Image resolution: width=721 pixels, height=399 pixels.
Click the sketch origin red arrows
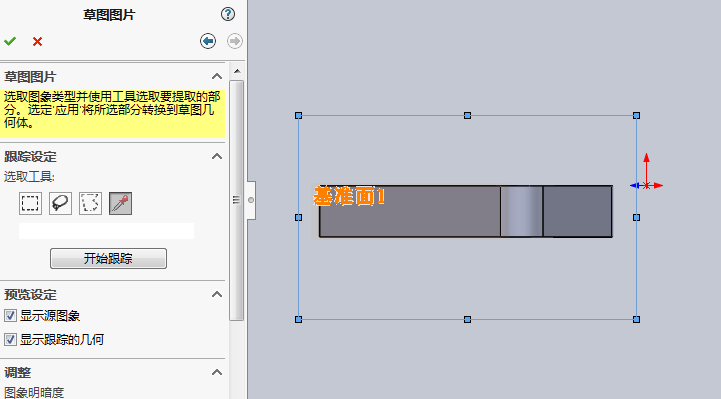tap(647, 185)
